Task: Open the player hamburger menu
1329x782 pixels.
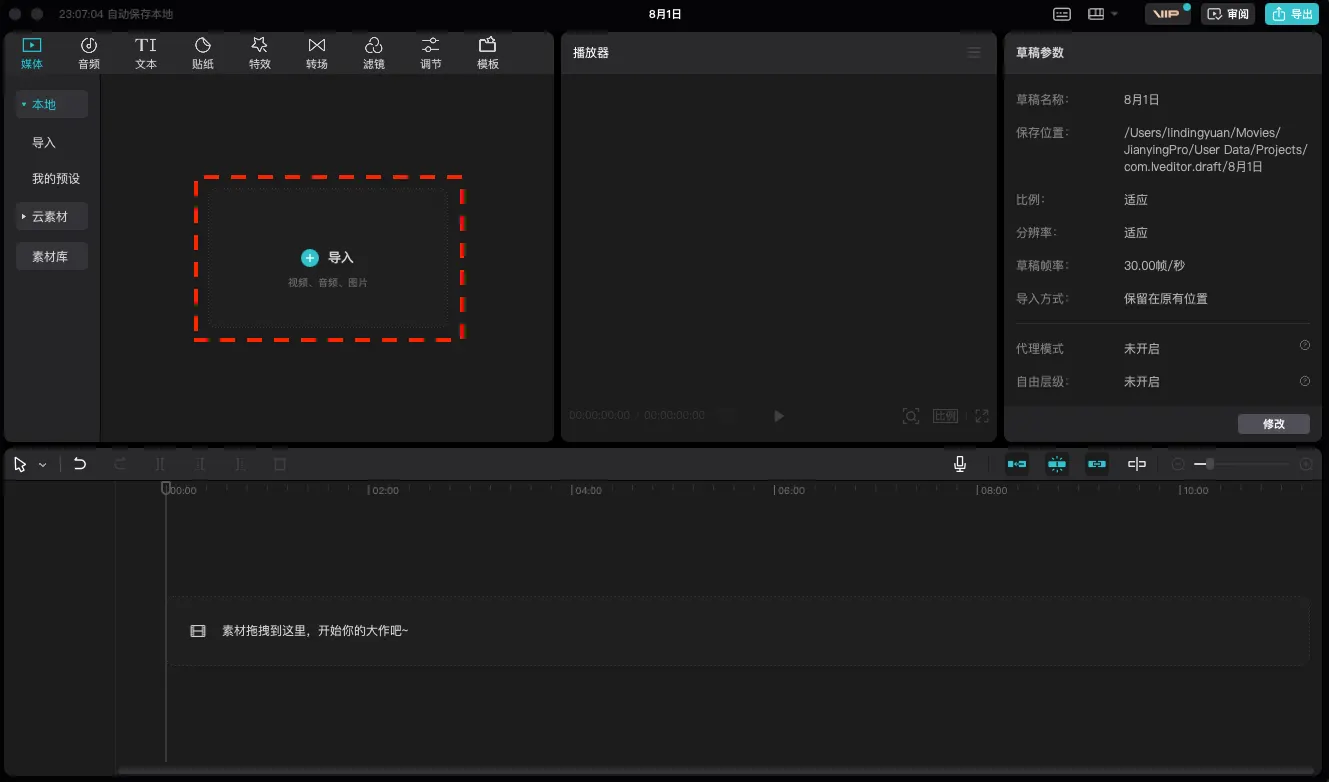Action: [974, 52]
